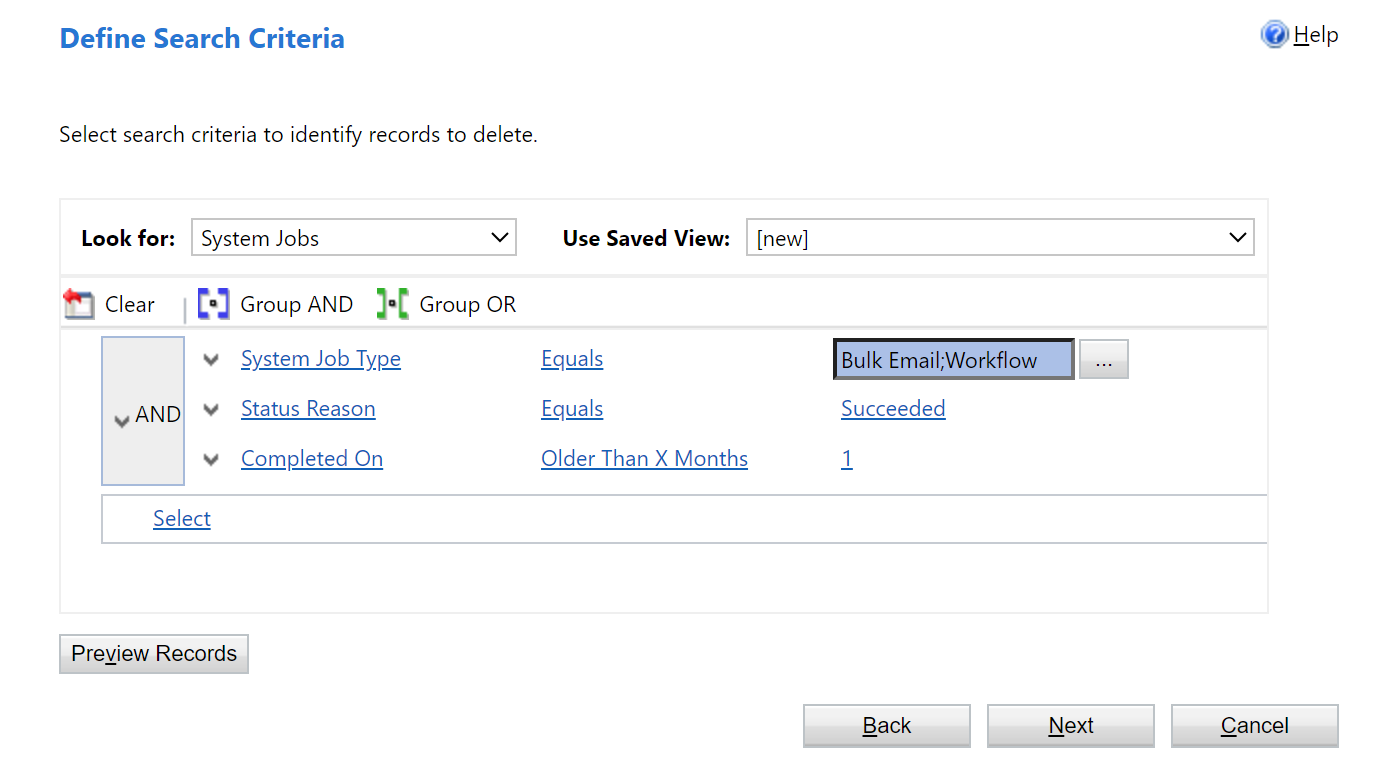Image resolution: width=1392 pixels, height=757 pixels.
Task: Expand the Status Reason row chevron
Action: click(x=211, y=409)
